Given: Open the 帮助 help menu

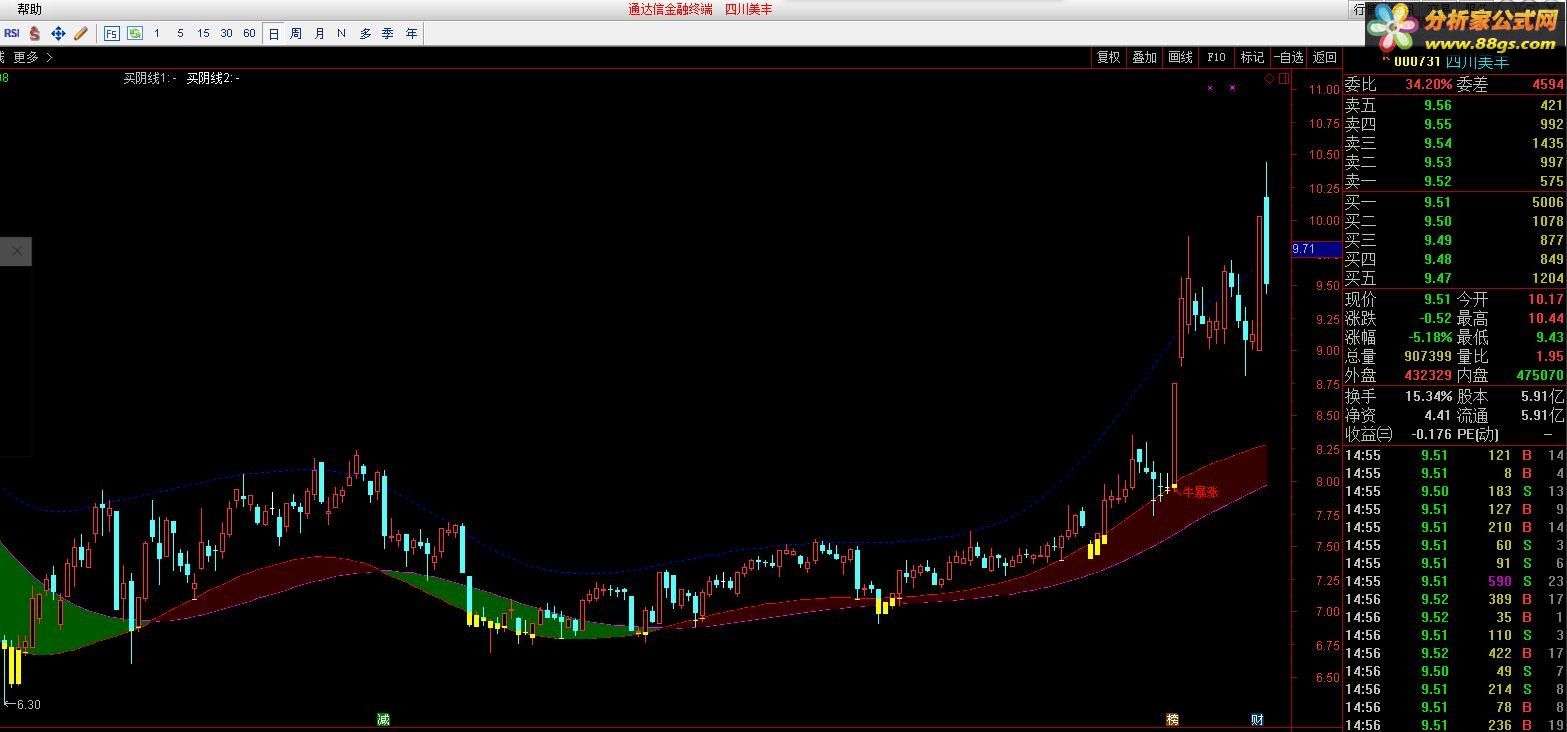Looking at the screenshot, I should pos(30,9).
